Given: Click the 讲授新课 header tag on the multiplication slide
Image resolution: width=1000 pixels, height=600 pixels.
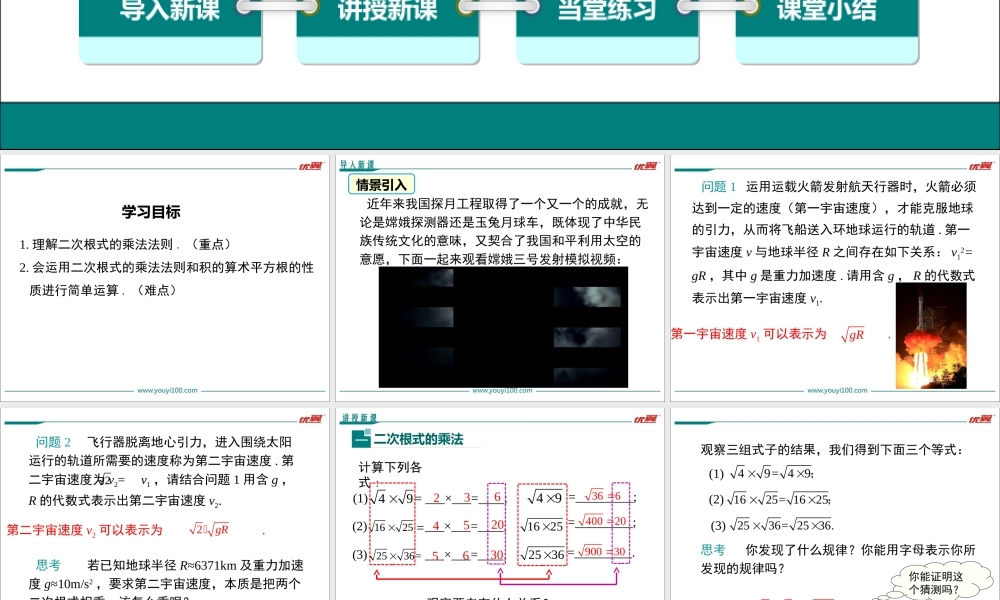Looking at the screenshot, I should coord(358,418).
